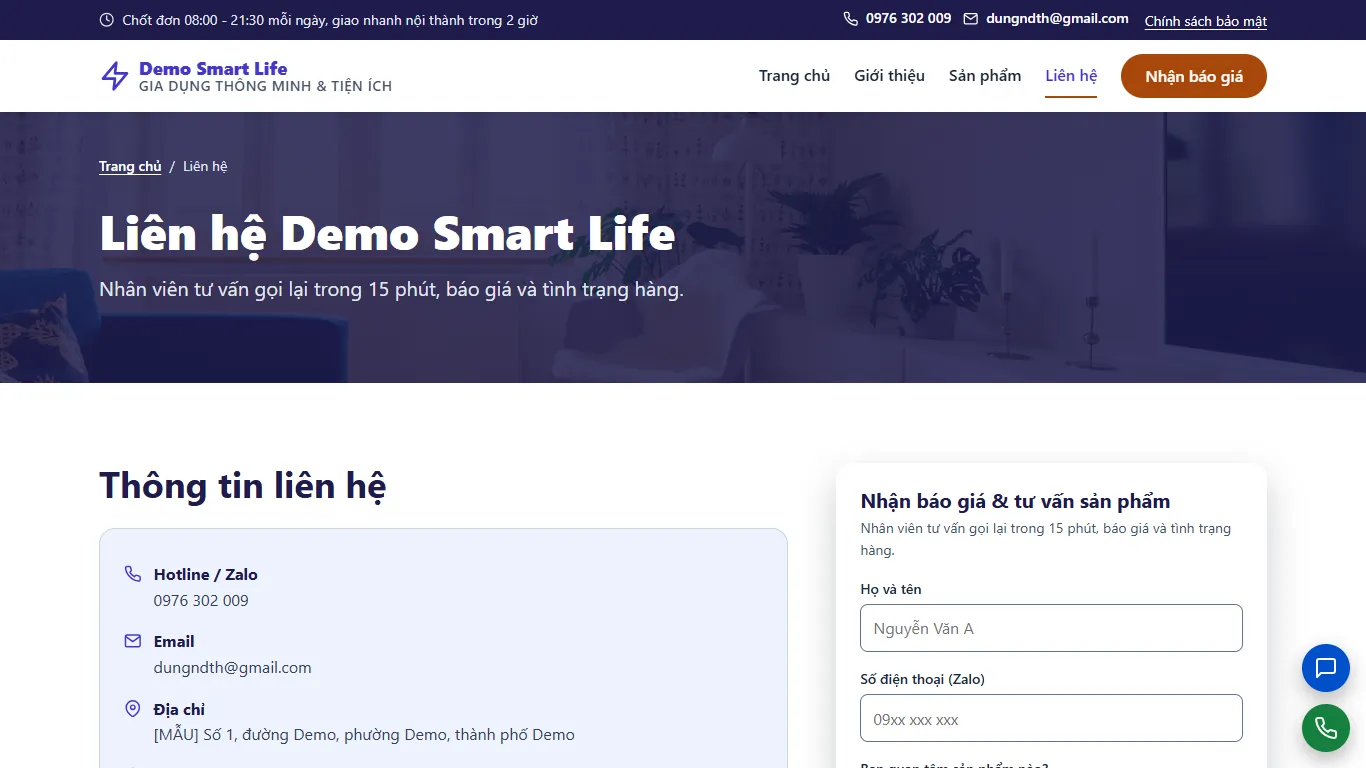
Task: Focus the Số điện thoại (Zalo) field
Action: [1051, 718]
